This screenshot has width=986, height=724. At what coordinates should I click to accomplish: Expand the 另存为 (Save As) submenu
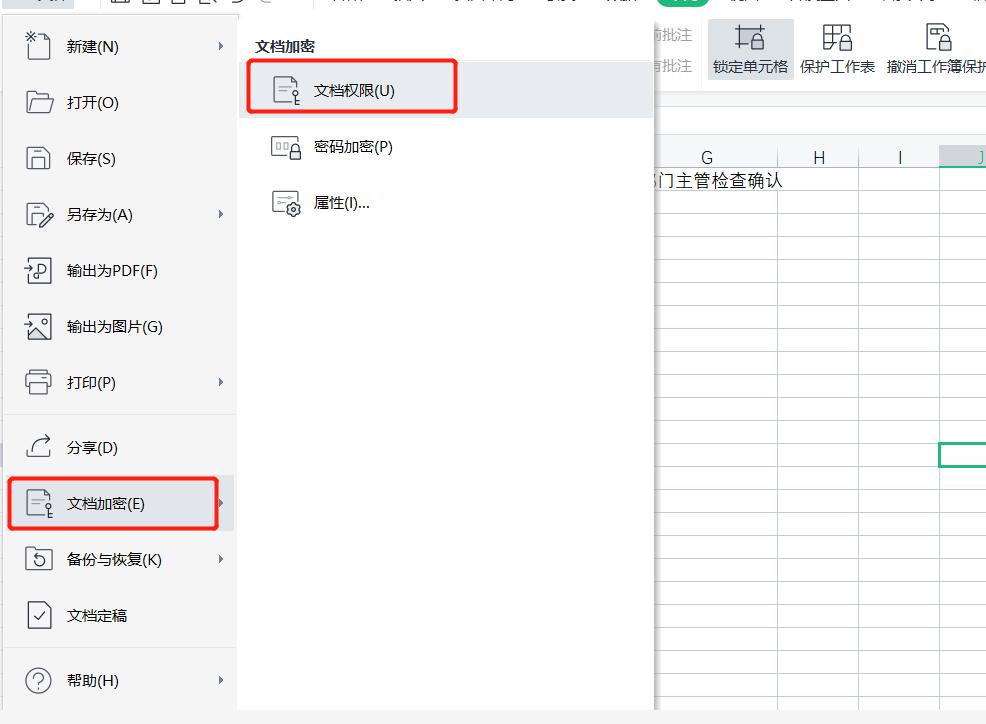[x=221, y=214]
